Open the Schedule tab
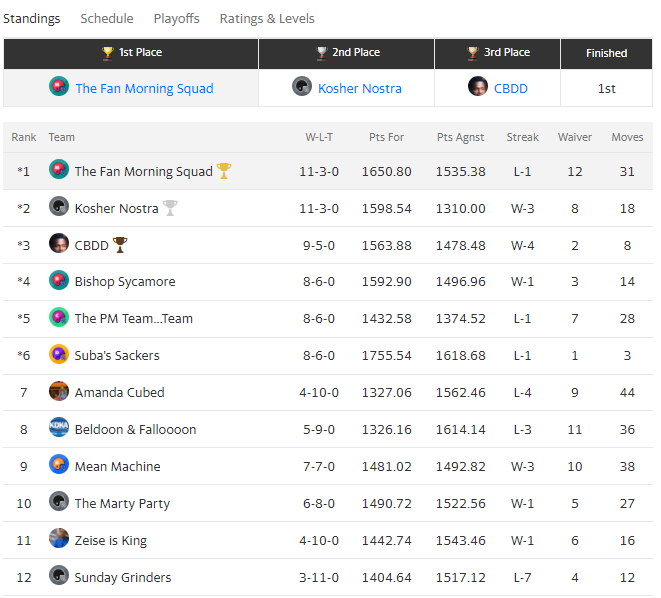661x598 pixels. pyautogui.click(x=106, y=18)
